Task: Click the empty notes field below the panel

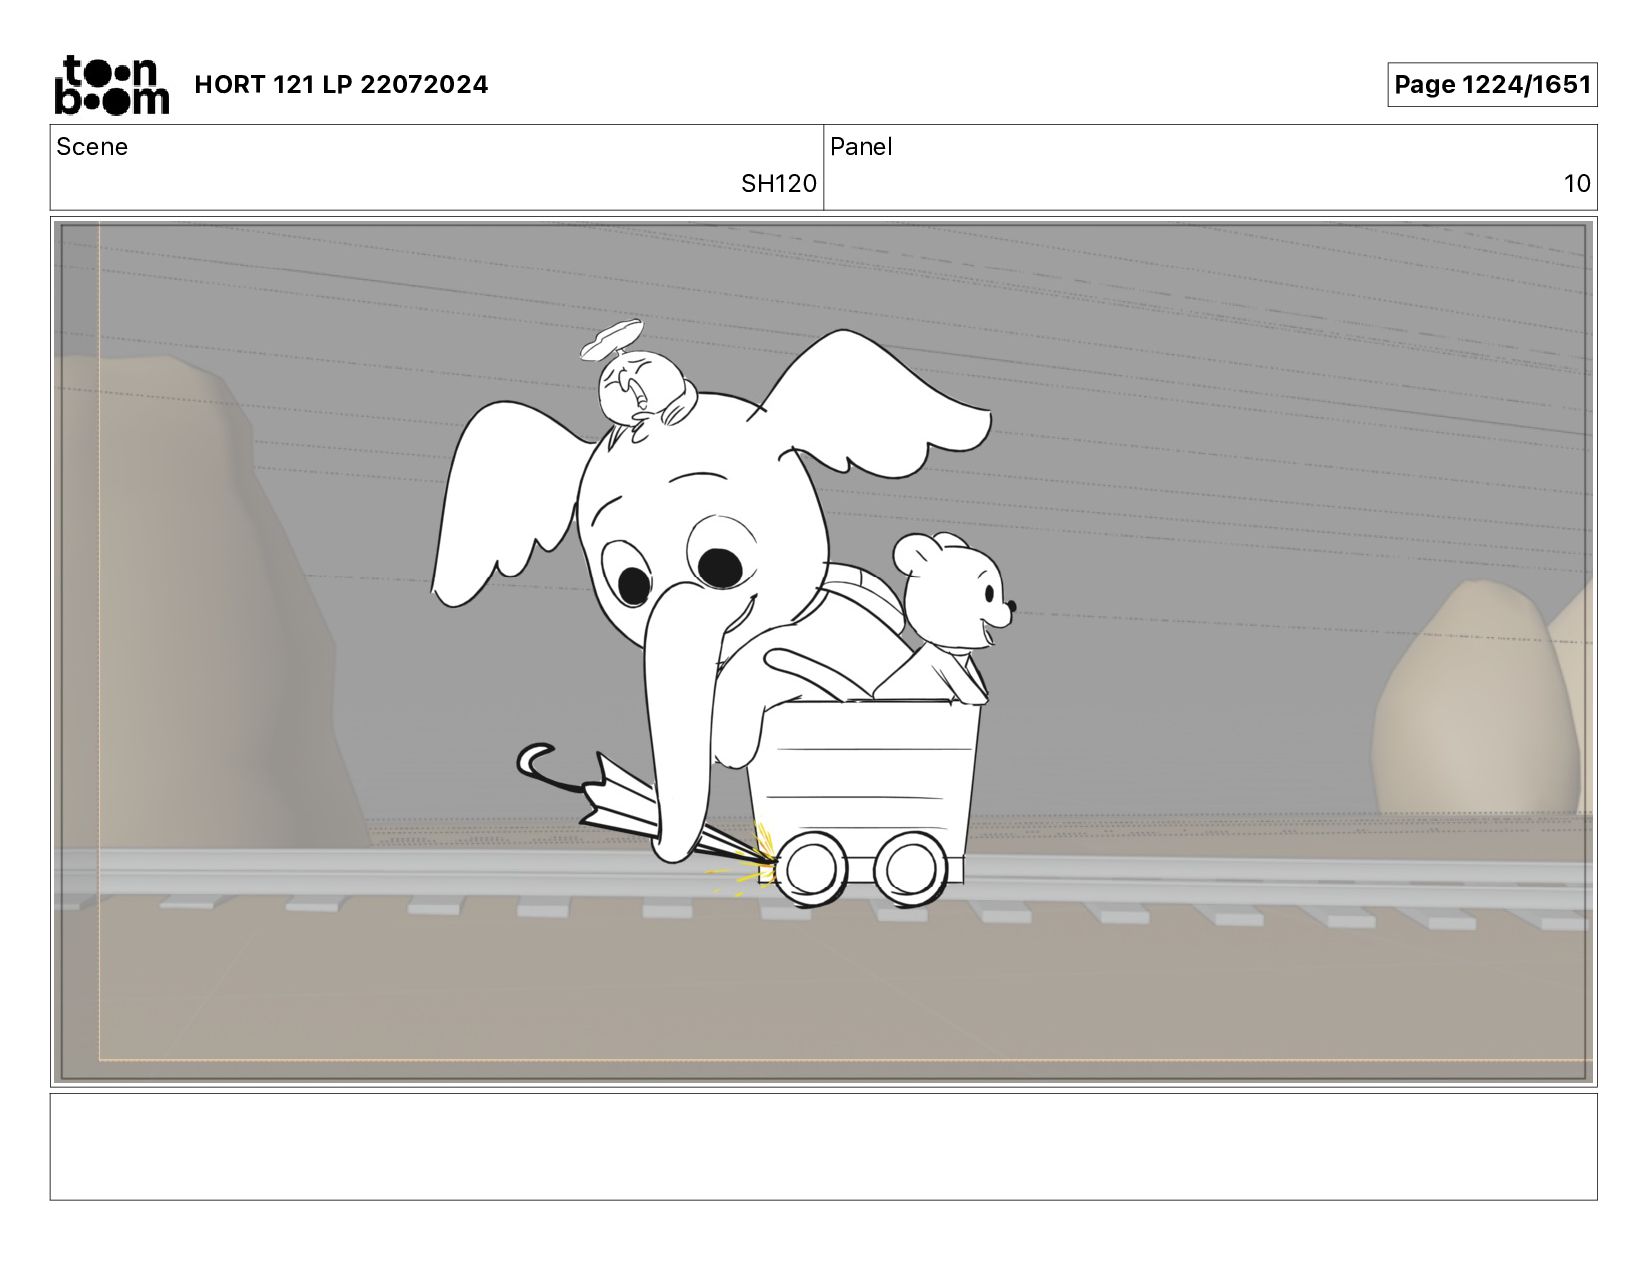Action: coord(823,1146)
